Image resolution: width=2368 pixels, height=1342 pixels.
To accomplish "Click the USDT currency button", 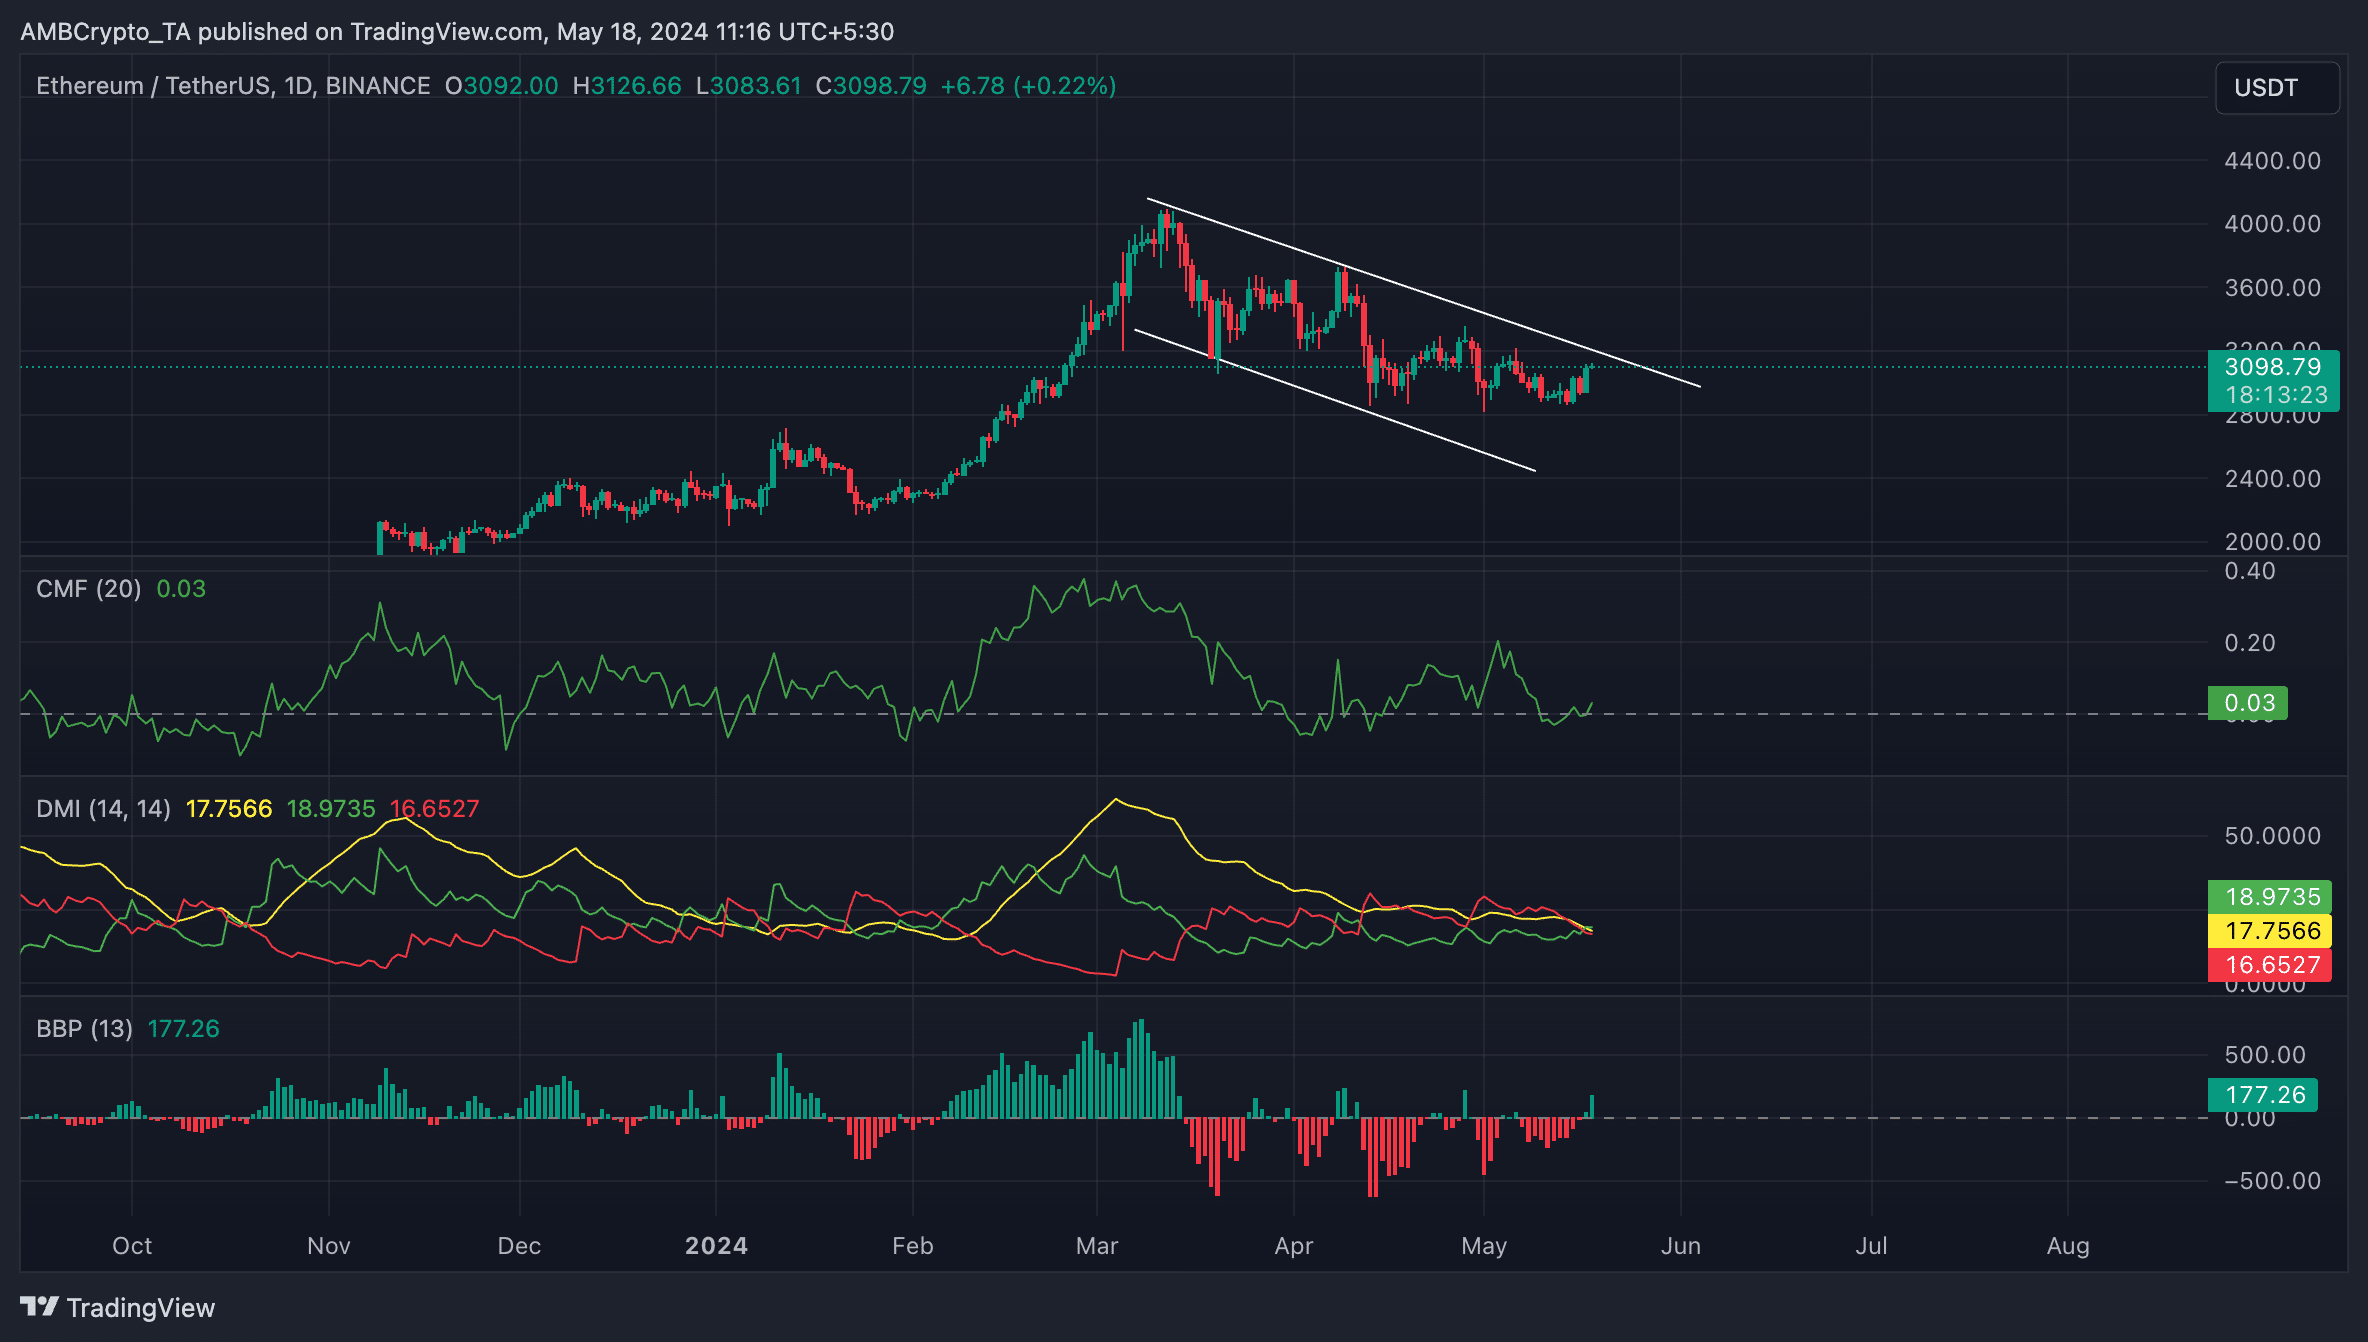I will pos(2277,88).
